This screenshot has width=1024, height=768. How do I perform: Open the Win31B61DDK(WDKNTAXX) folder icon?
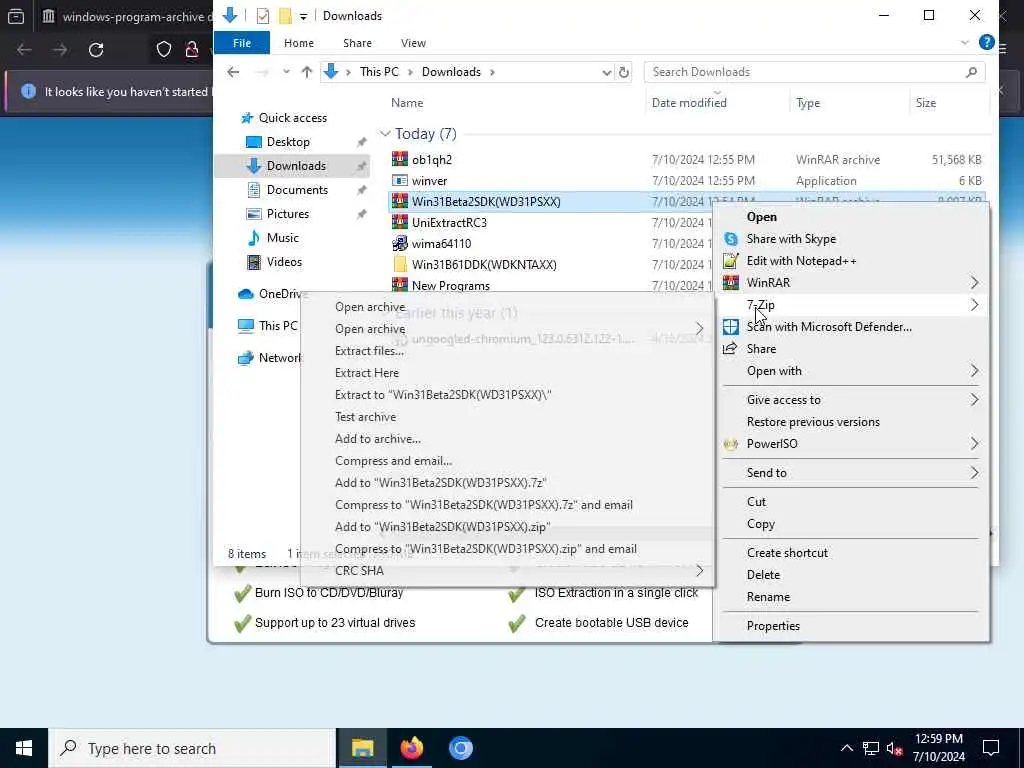point(400,264)
